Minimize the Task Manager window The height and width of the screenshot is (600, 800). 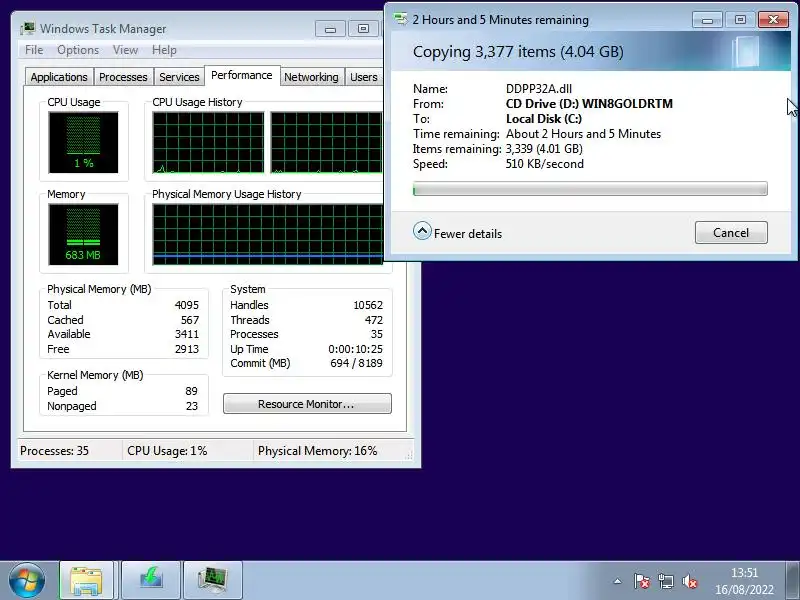click(x=330, y=29)
